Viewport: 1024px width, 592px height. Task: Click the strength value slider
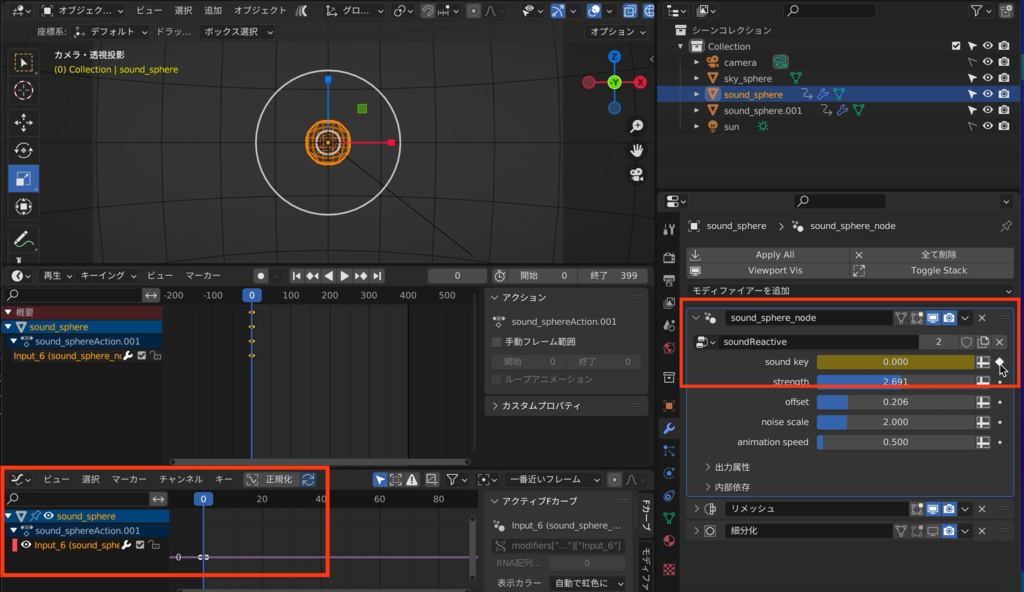tap(895, 381)
